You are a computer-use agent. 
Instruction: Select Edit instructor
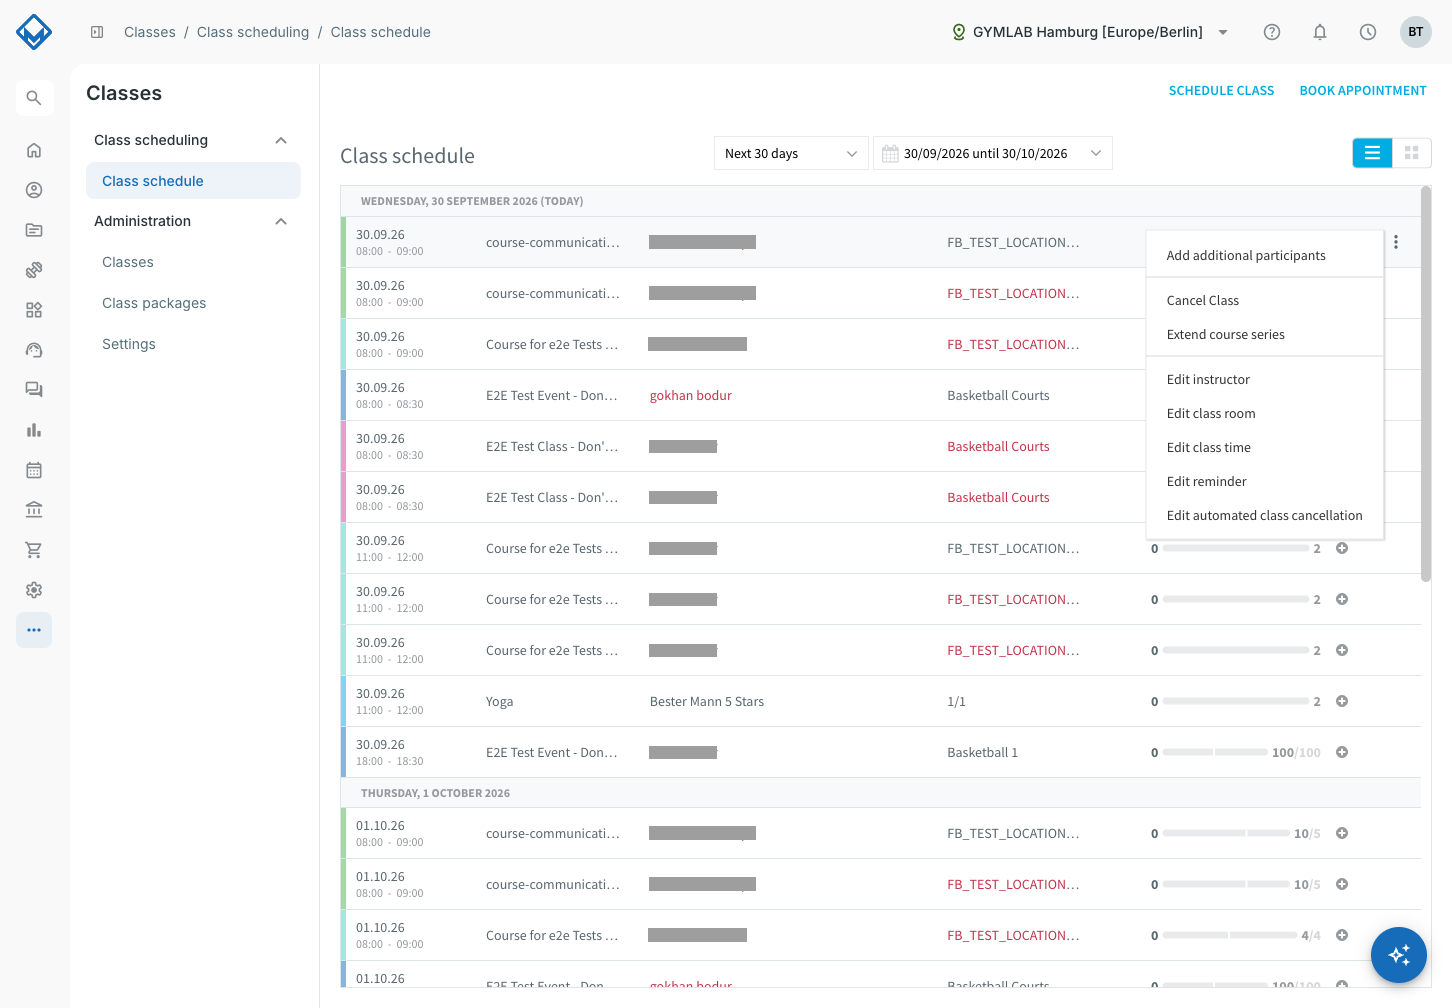tap(1265, 380)
